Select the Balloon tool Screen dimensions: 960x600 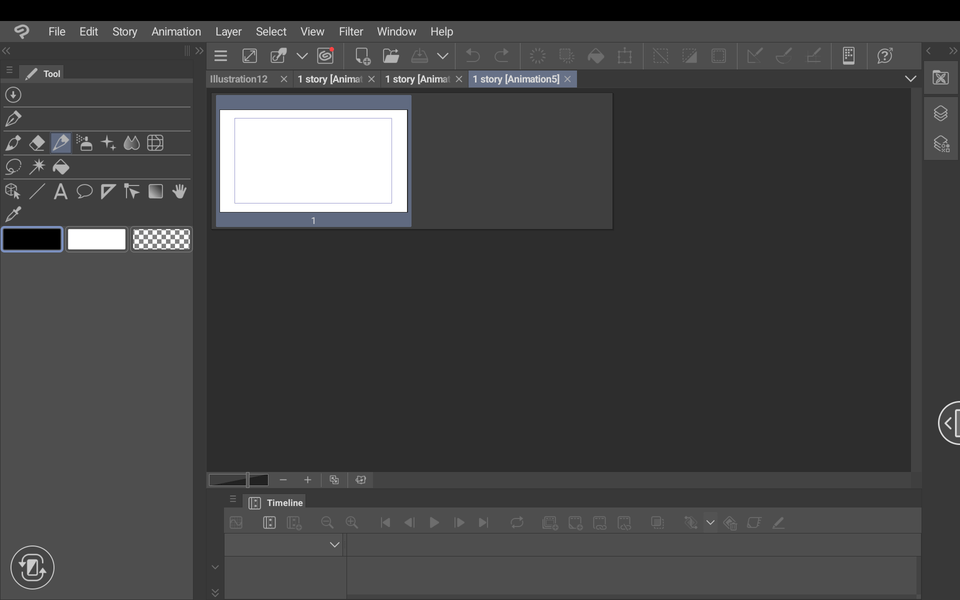(x=84, y=191)
